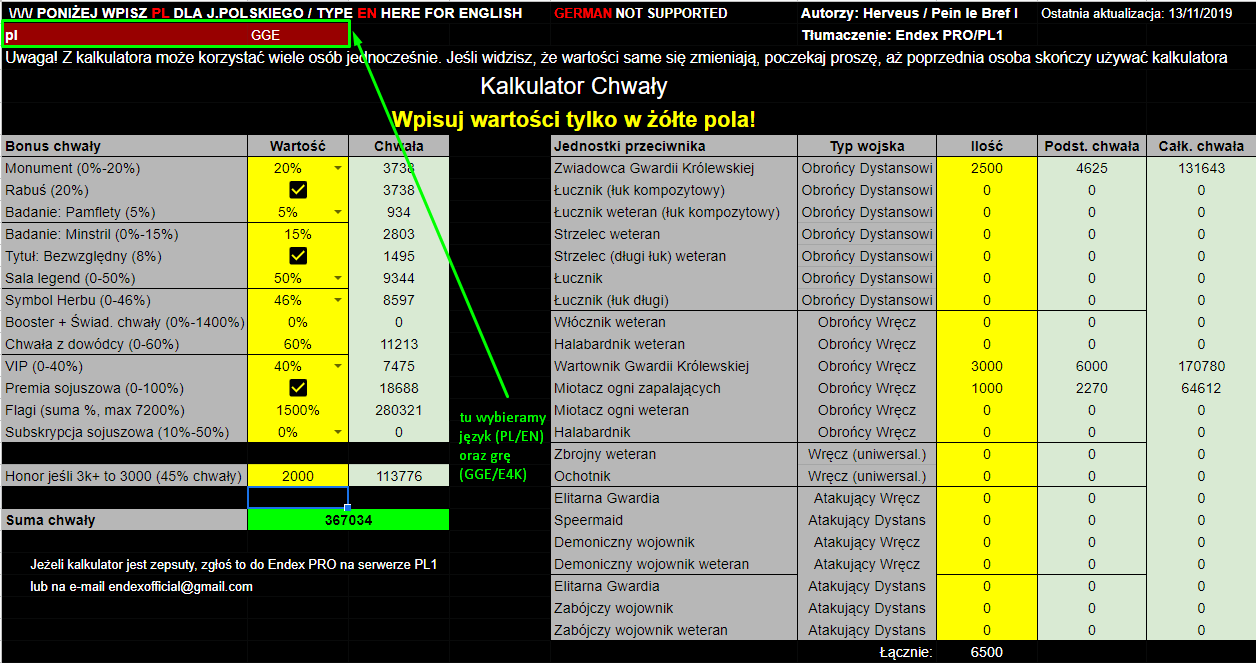
Task: Select the Łucznik (łuk kompozytowy) quantity cell
Action: tap(987, 190)
